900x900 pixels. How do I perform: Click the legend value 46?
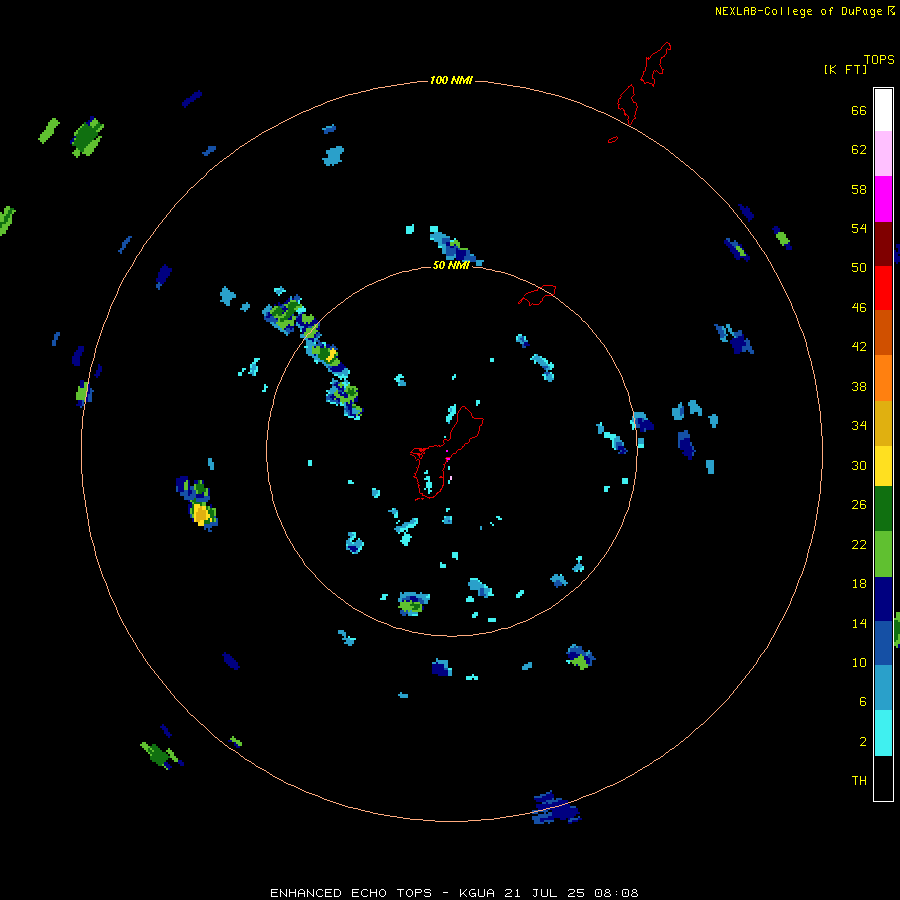[x=859, y=308]
